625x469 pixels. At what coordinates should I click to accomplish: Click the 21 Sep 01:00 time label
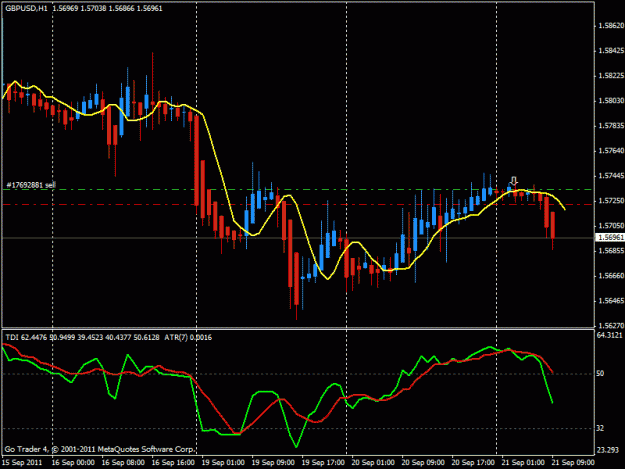click(523, 463)
